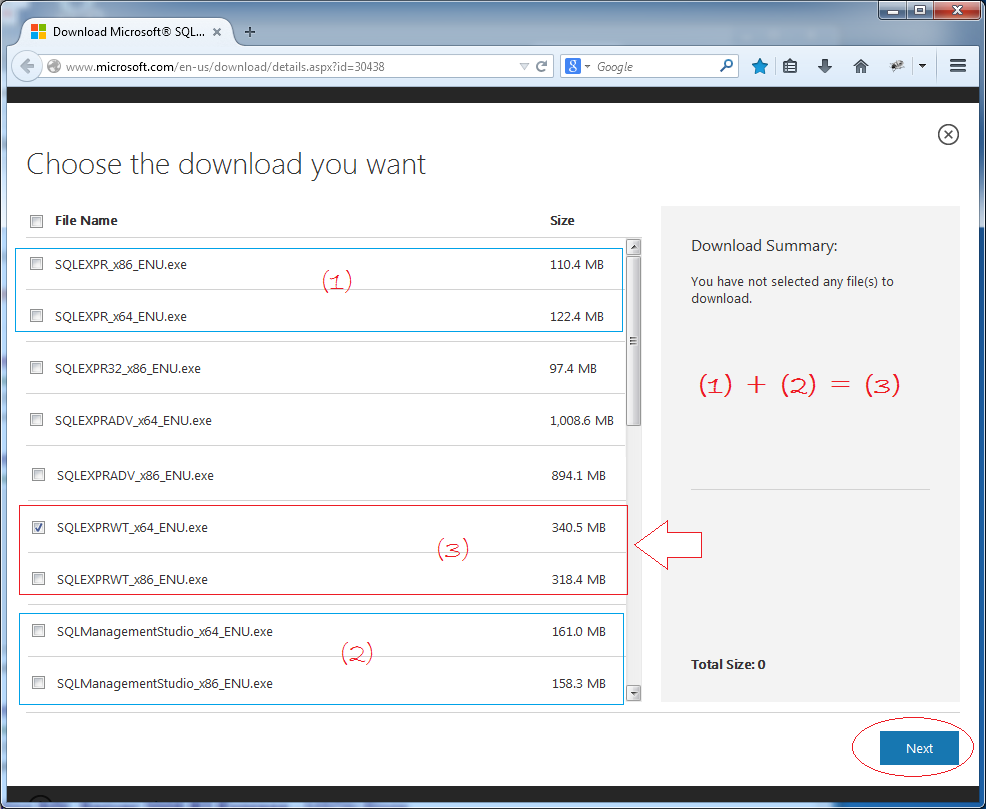The width and height of the screenshot is (986, 810).
Task: Click the add-on icon next to home
Action: (x=897, y=66)
